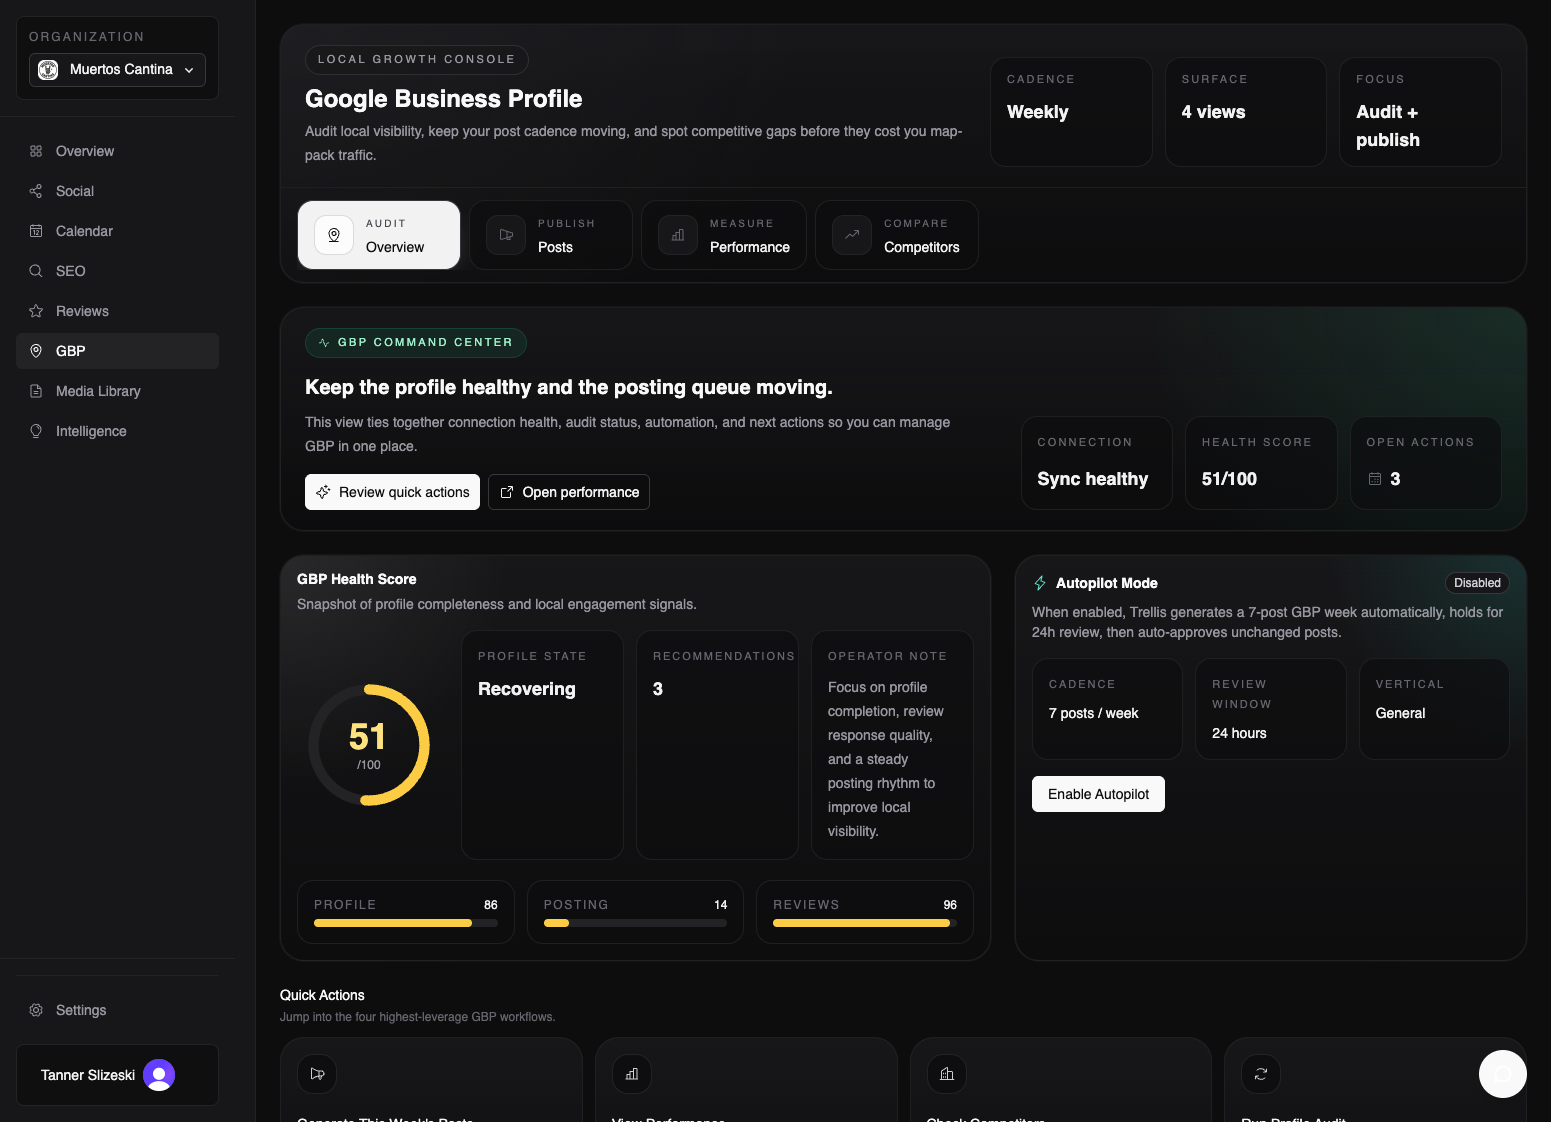Click the Disabled badge on Autopilot Mode
The width and height of the screenshot is (1551, 1122).
point(1477,582)
